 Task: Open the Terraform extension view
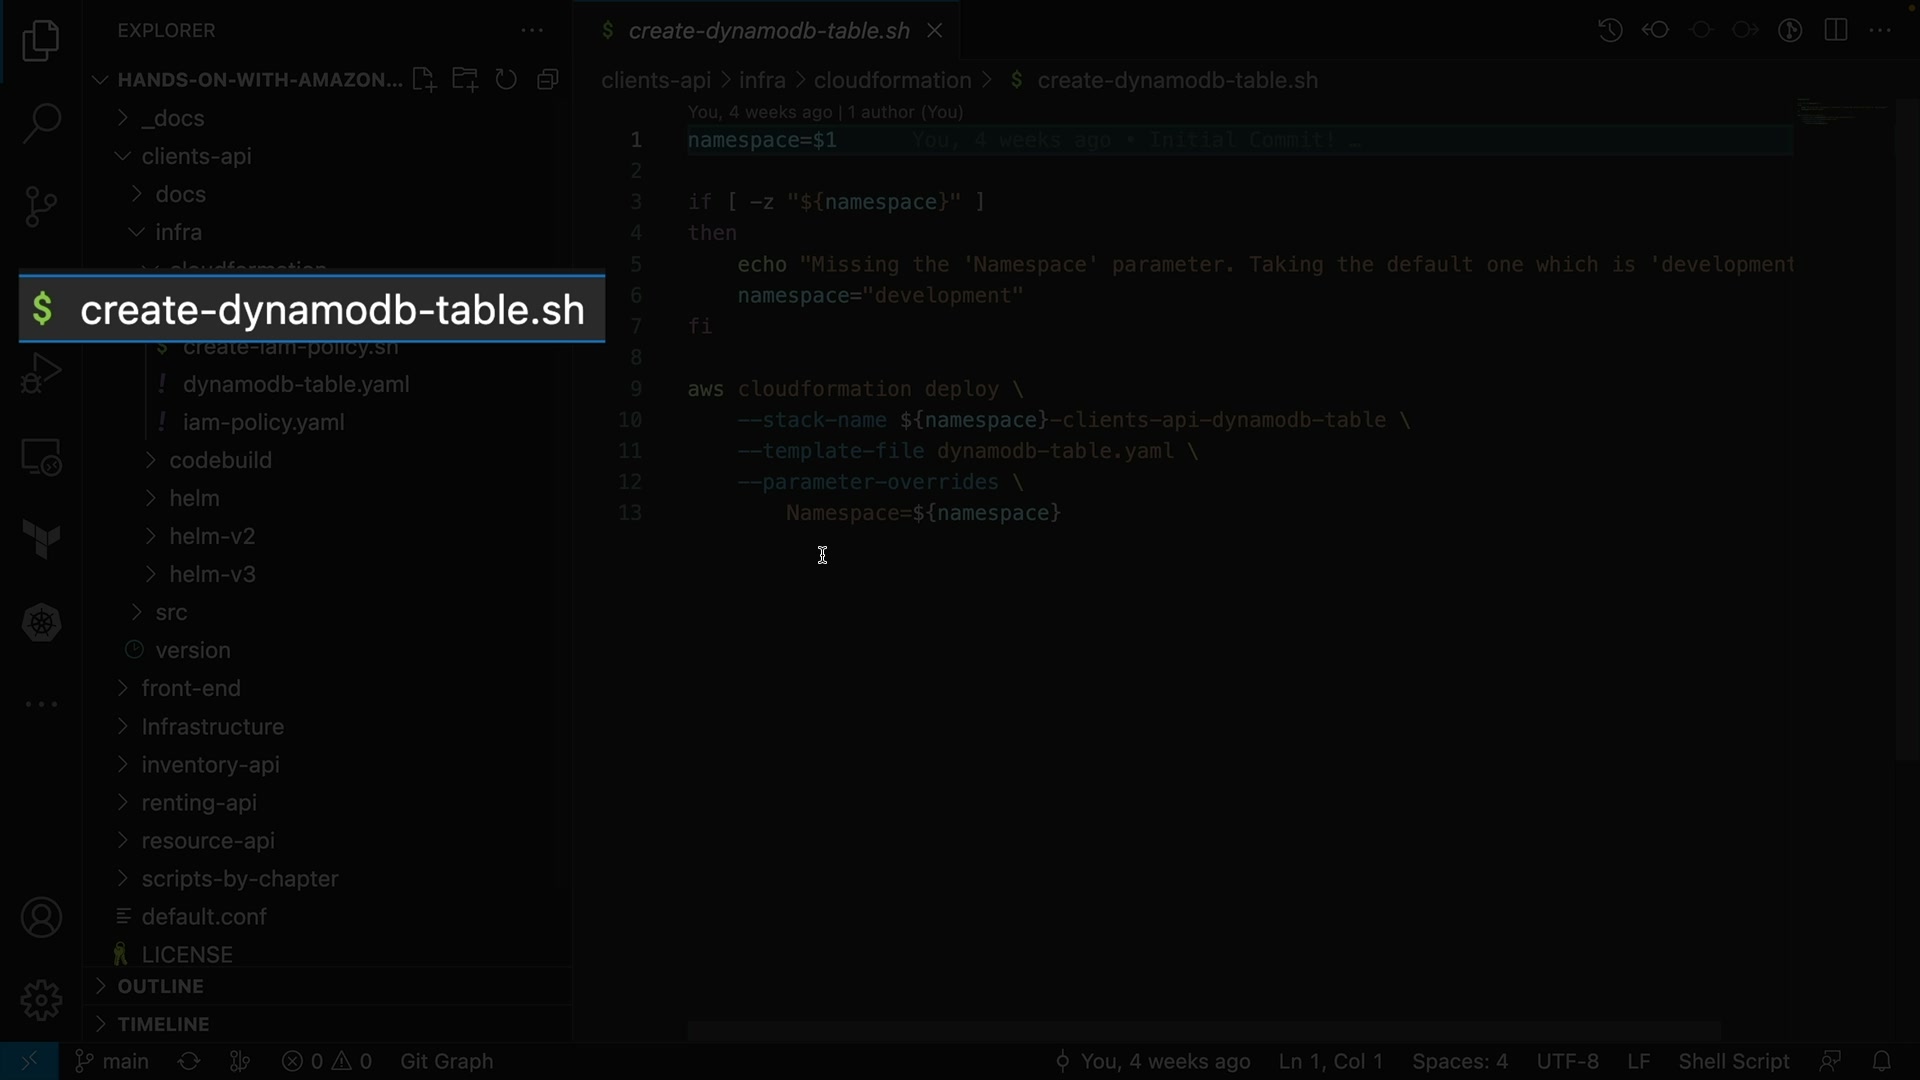tap(41, 540)
